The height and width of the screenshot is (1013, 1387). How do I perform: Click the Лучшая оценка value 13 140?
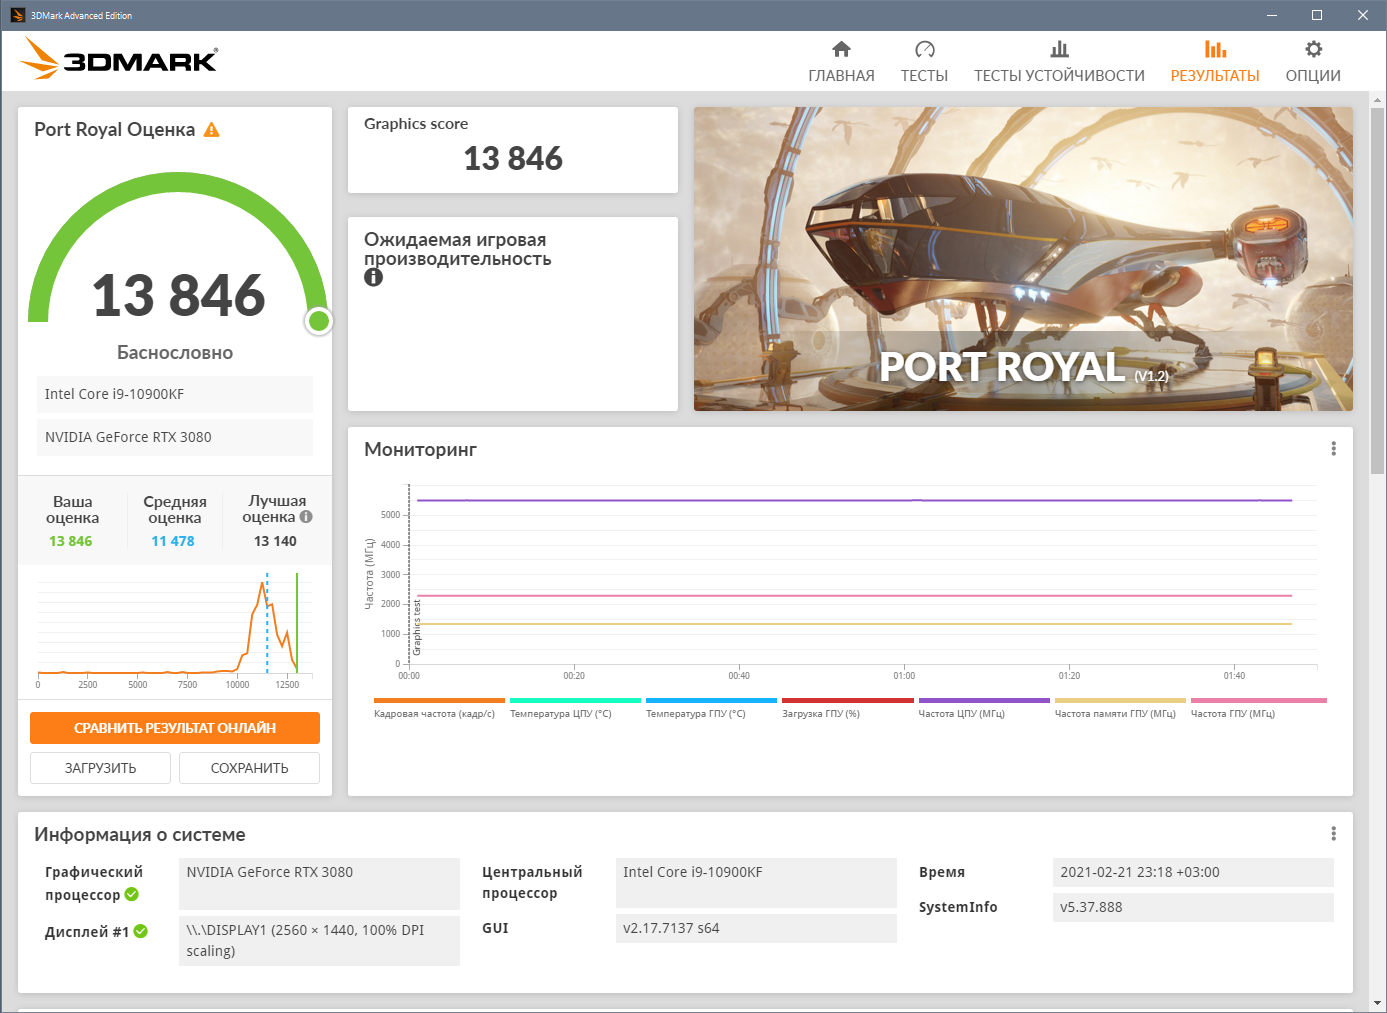click(x=275, y=541)
